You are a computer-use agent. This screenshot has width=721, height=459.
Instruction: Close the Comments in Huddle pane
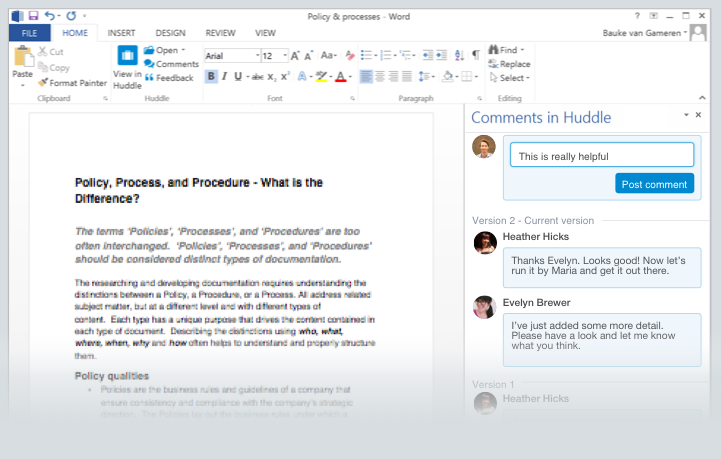698,115
